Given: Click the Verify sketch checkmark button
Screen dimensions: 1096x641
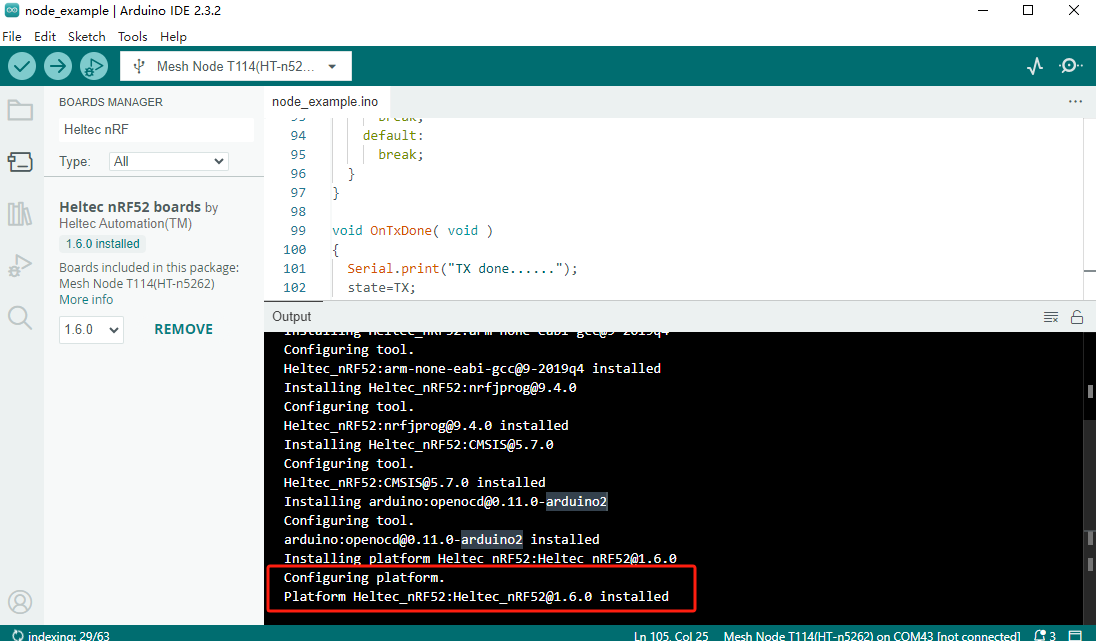Looking at the screenshot, I should (23, 66).
